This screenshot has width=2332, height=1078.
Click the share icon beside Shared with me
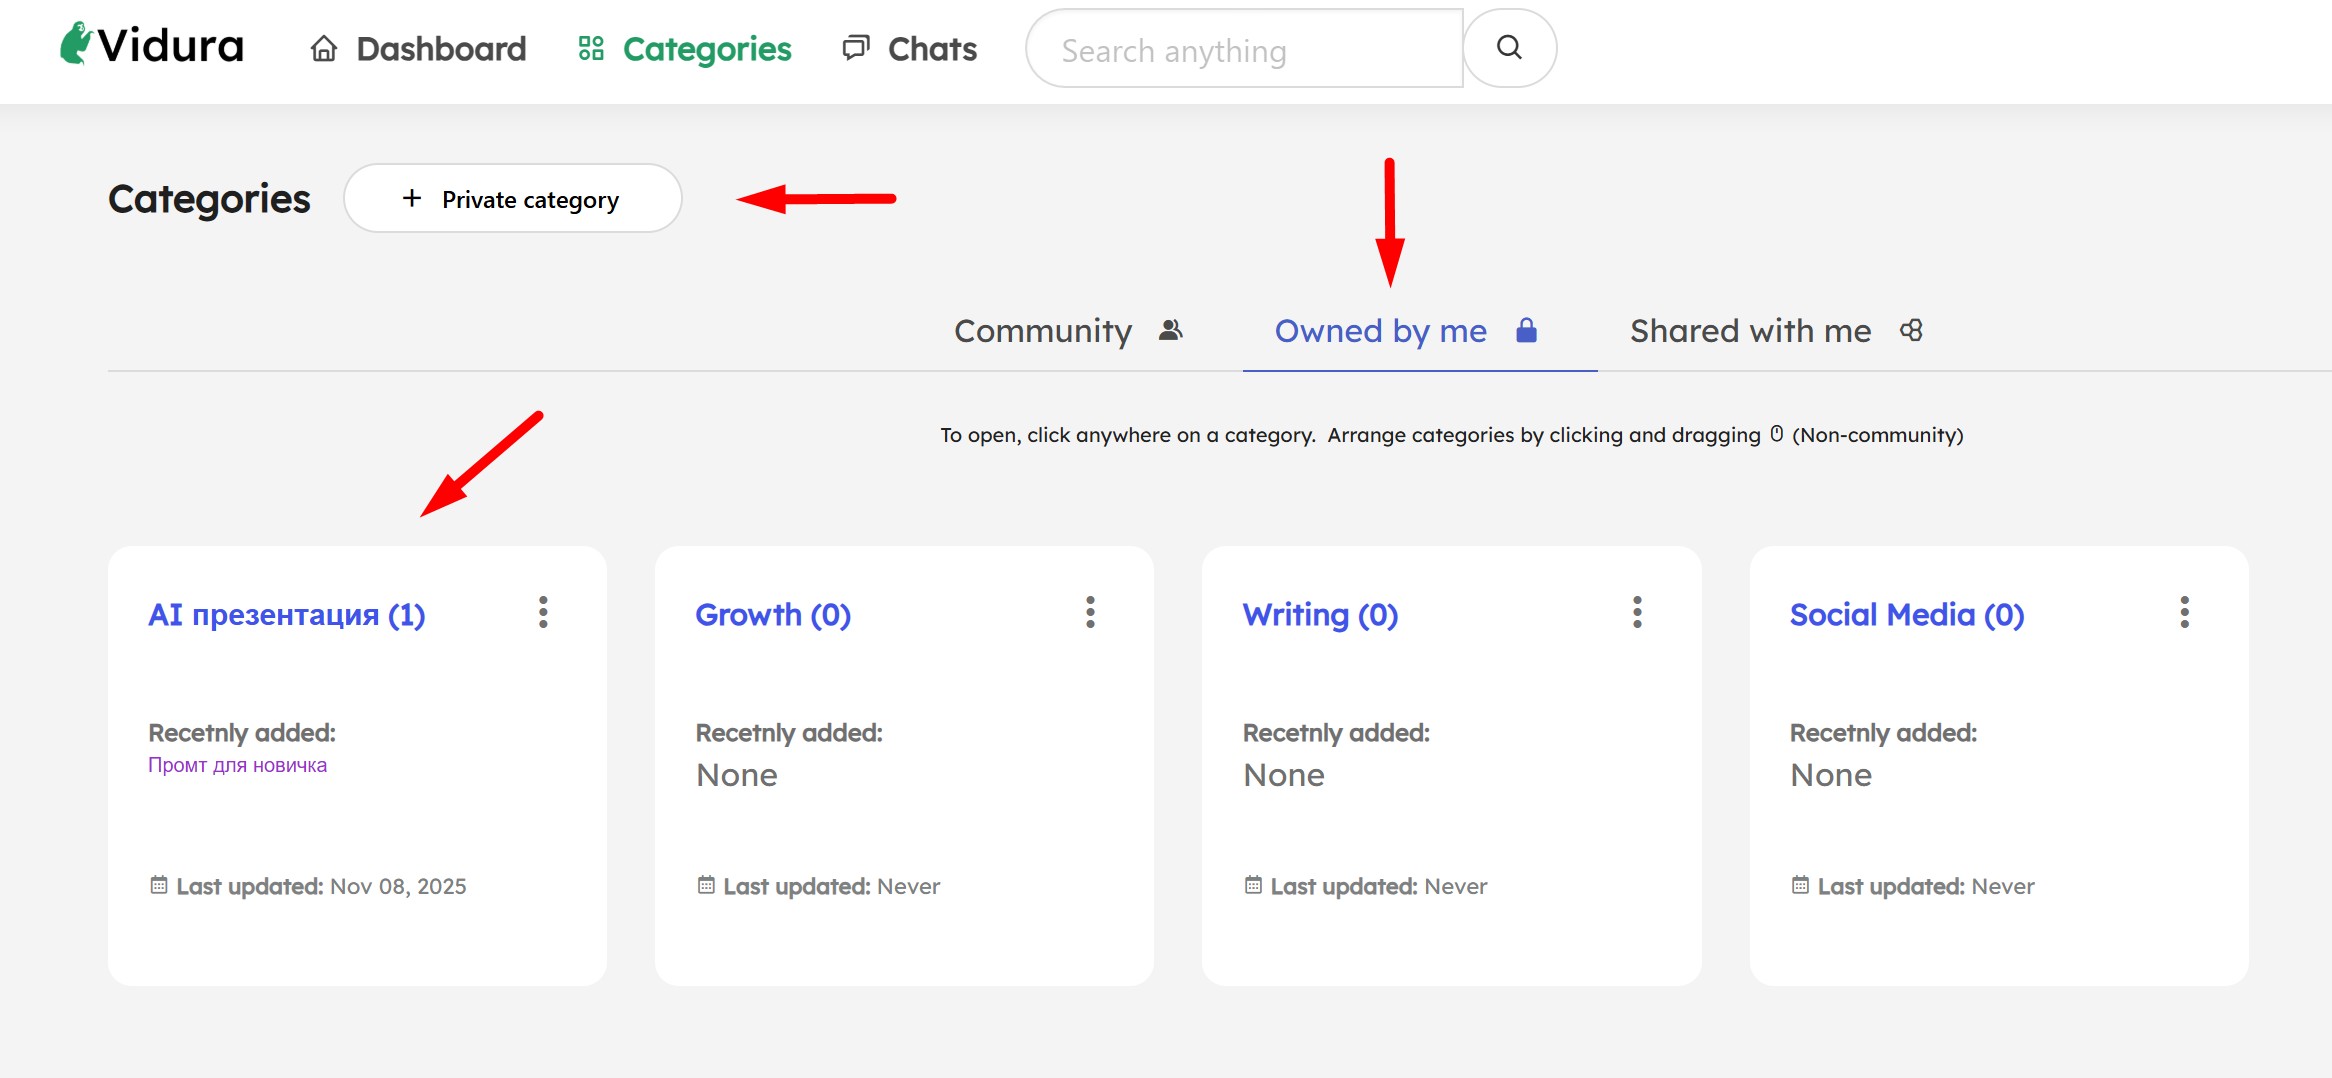click(x=1911, y=331)
